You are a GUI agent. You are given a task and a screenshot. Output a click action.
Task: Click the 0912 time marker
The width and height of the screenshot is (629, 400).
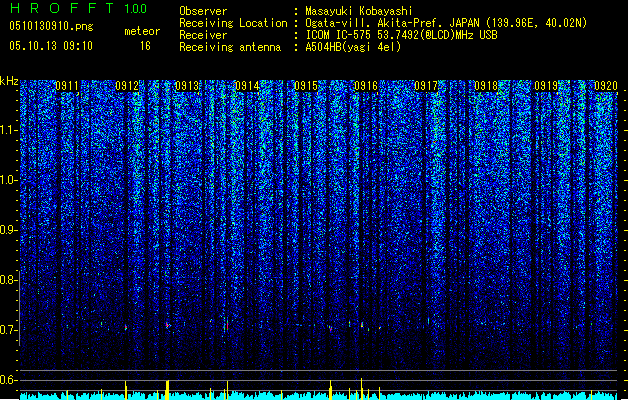point(127,86)
